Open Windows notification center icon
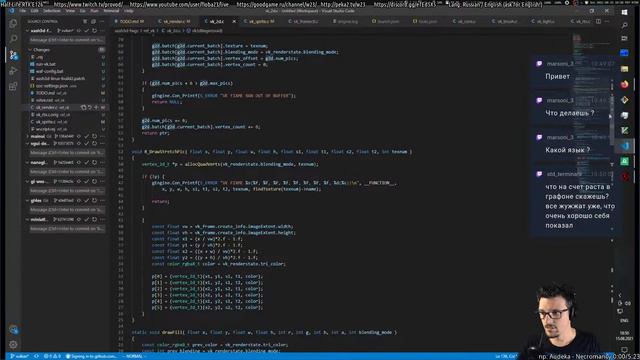Screen dimensions: 640x360 (624, 350)
